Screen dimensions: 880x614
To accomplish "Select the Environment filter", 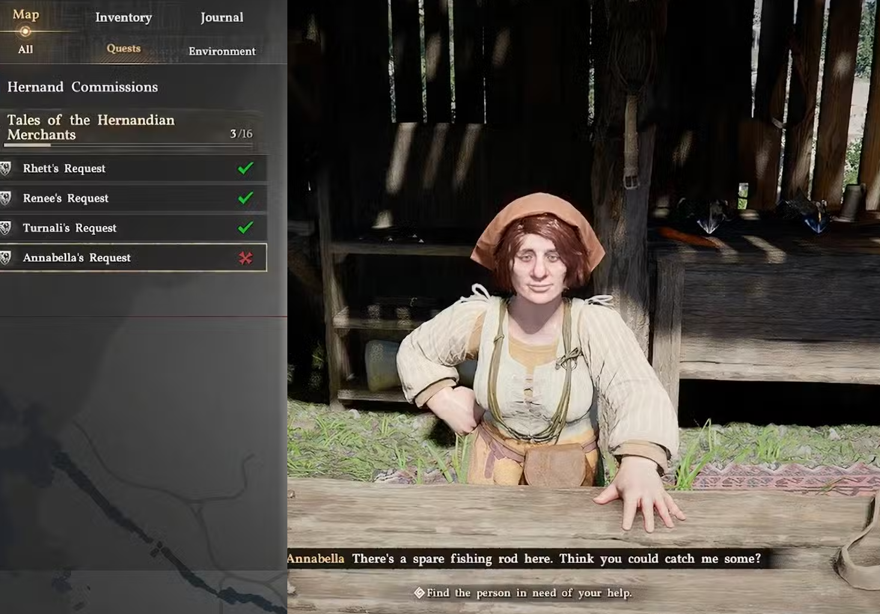I will [x=222, y=51].
